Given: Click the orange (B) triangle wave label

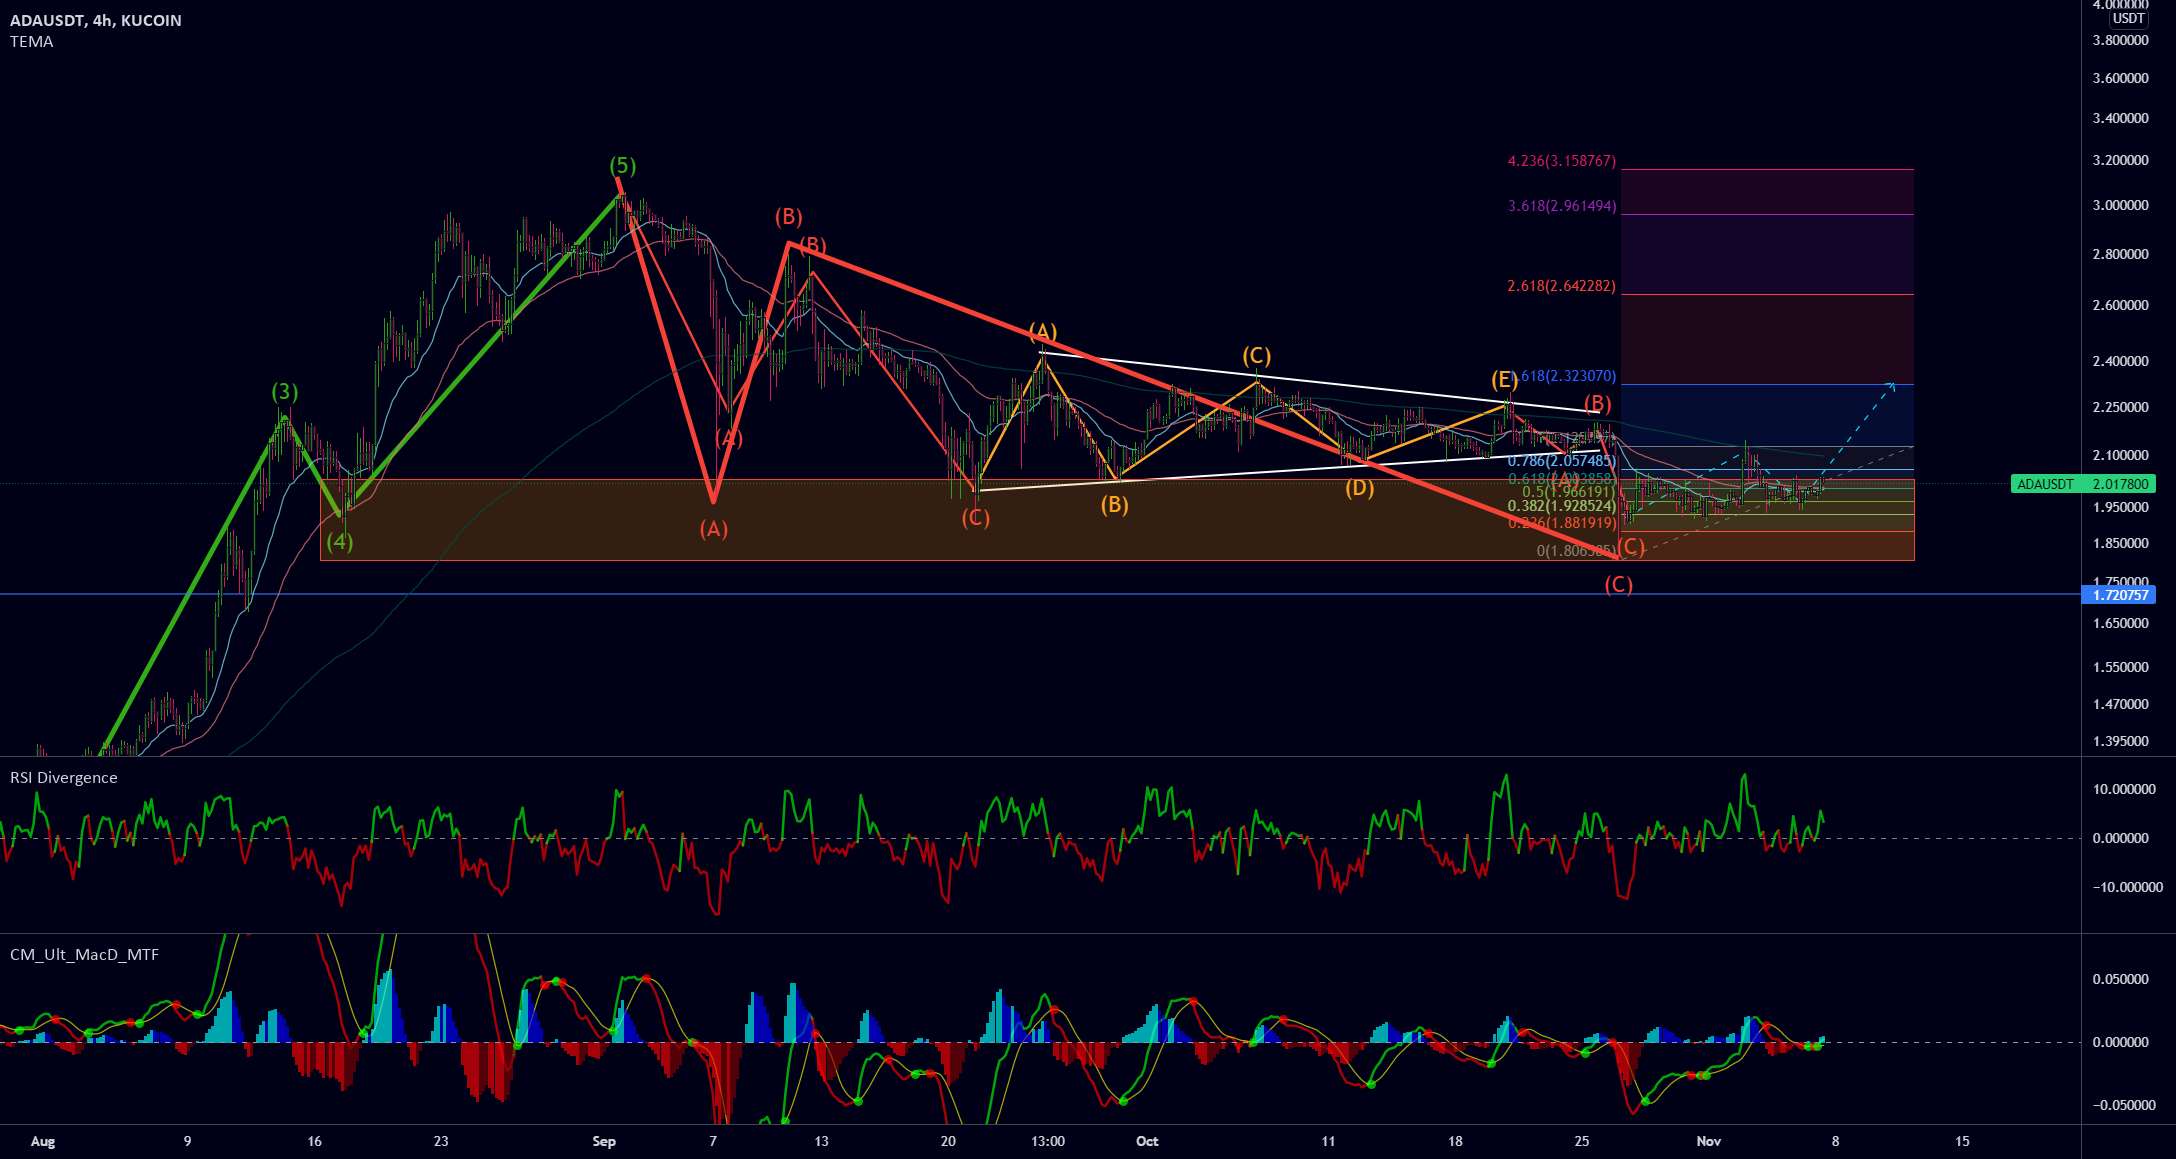Looking at the screenshot, I should 1114,505.
